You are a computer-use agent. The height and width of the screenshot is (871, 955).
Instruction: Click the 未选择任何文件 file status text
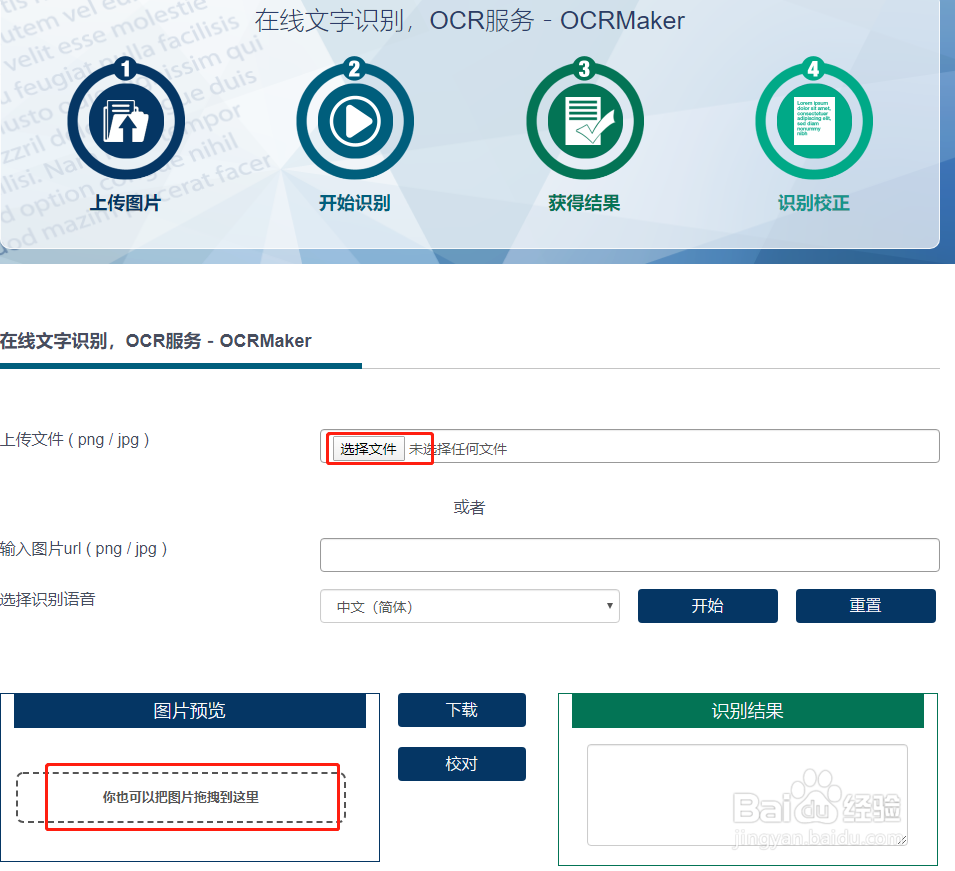(x=458, y=450)
